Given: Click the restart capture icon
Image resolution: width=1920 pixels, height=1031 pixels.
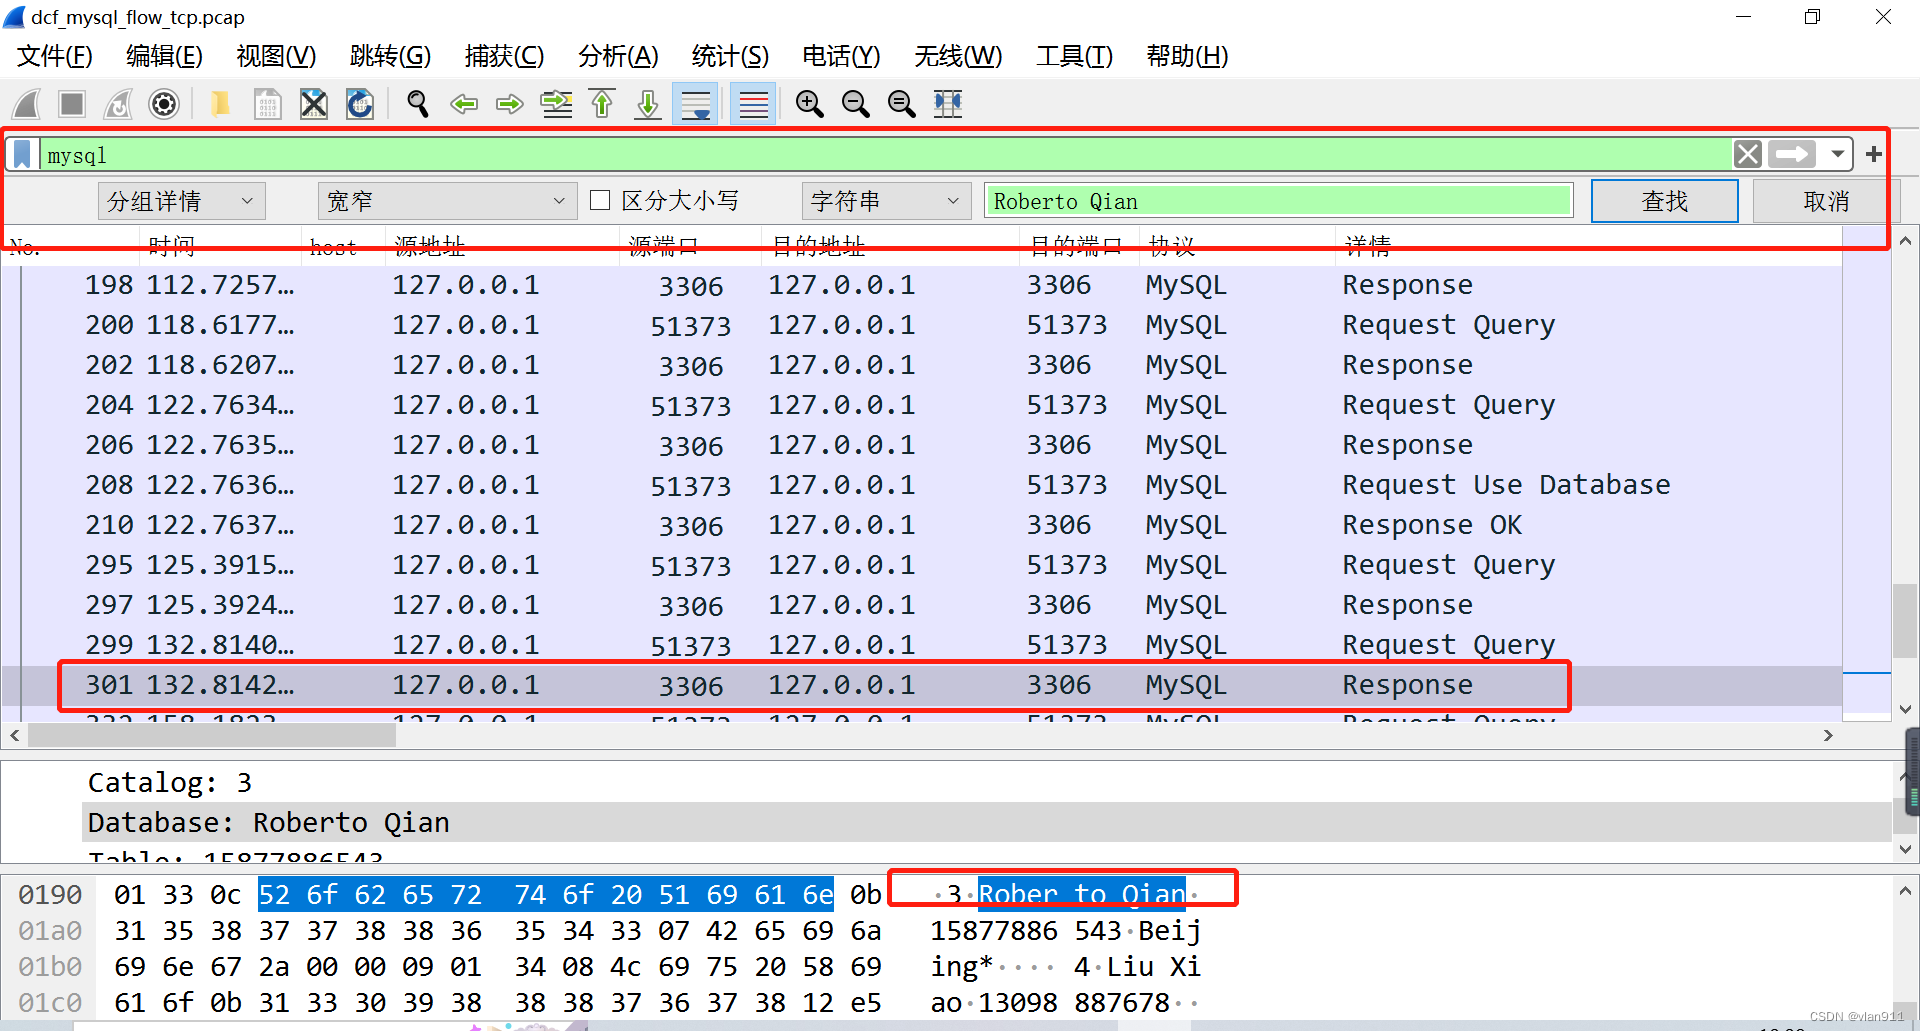Looking at the screenshot, I should [118, 104].
